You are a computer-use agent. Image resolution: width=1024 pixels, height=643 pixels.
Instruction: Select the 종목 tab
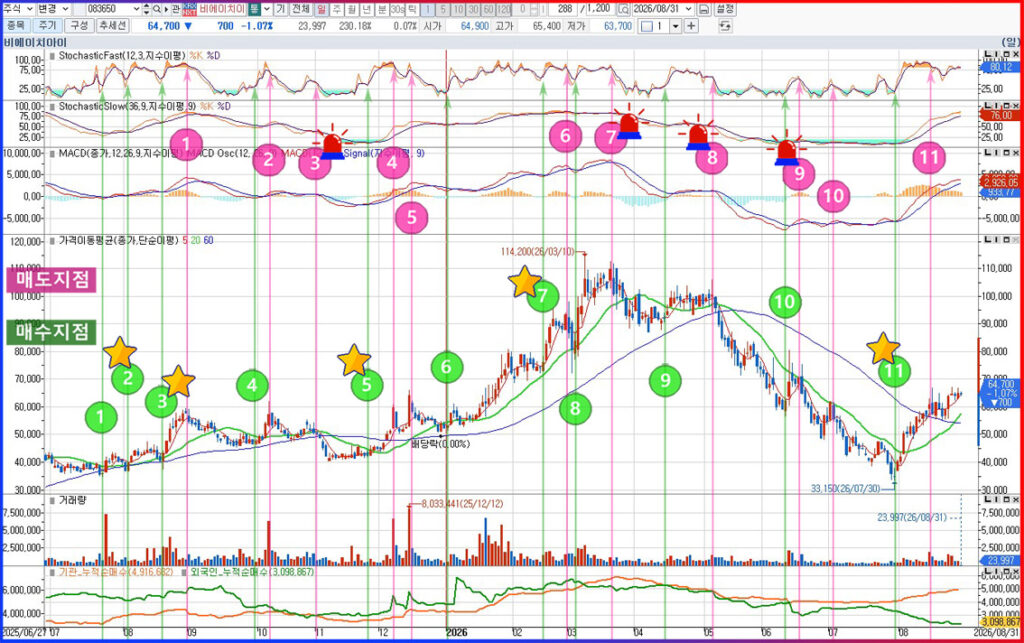15,25
